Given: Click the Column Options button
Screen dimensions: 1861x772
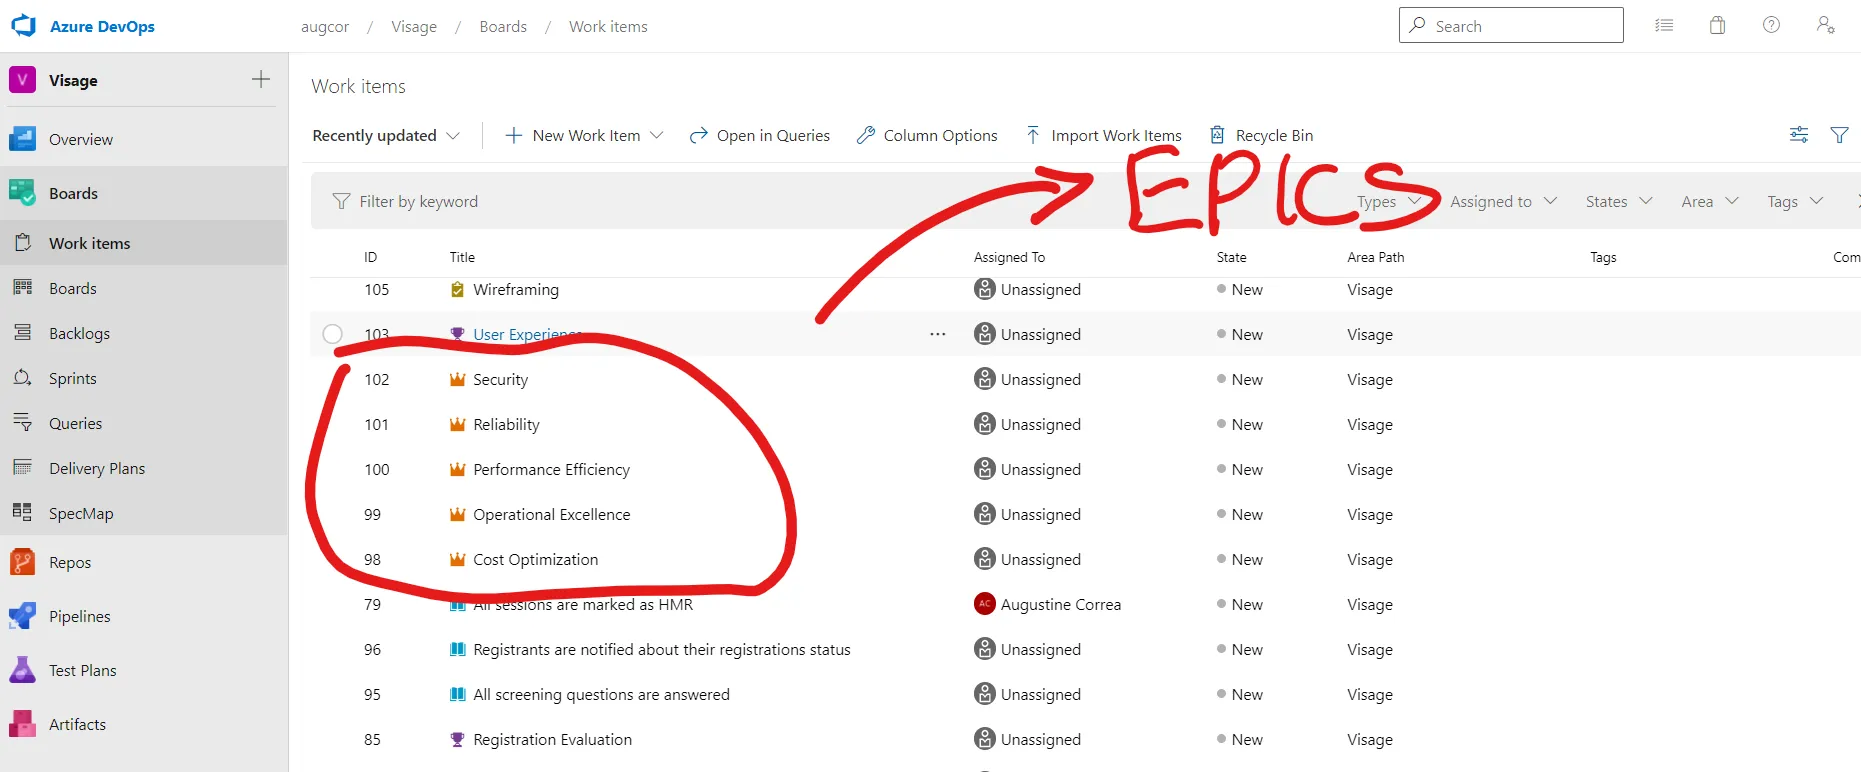Looking at the screenshot, I should tap(927, 135).
